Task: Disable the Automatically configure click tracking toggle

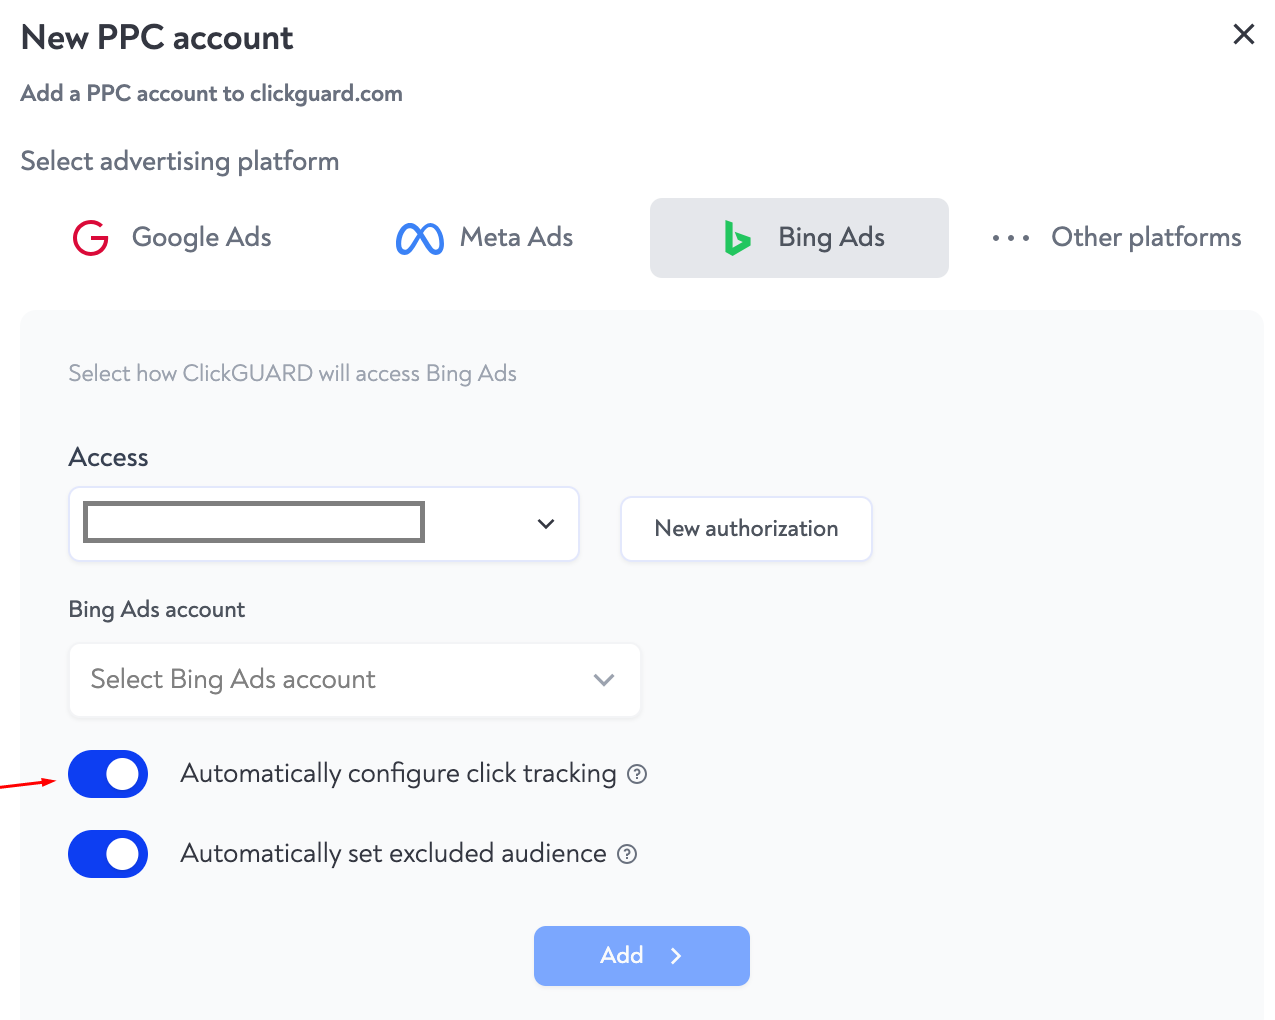Action: pyautogui.click(x=108, y=774)
